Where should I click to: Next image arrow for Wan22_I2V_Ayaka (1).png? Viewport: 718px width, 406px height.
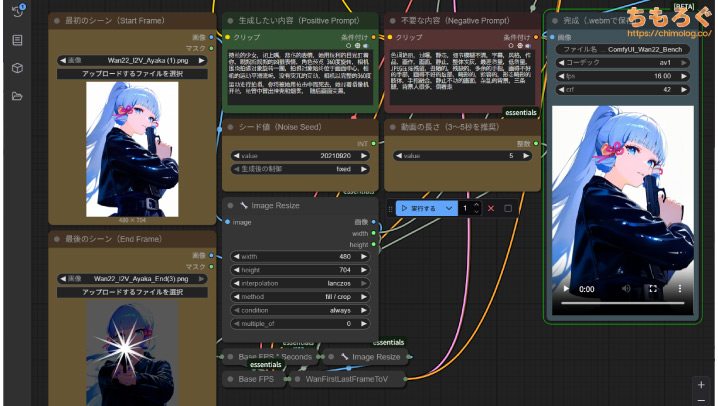click(x=201, y=60)
